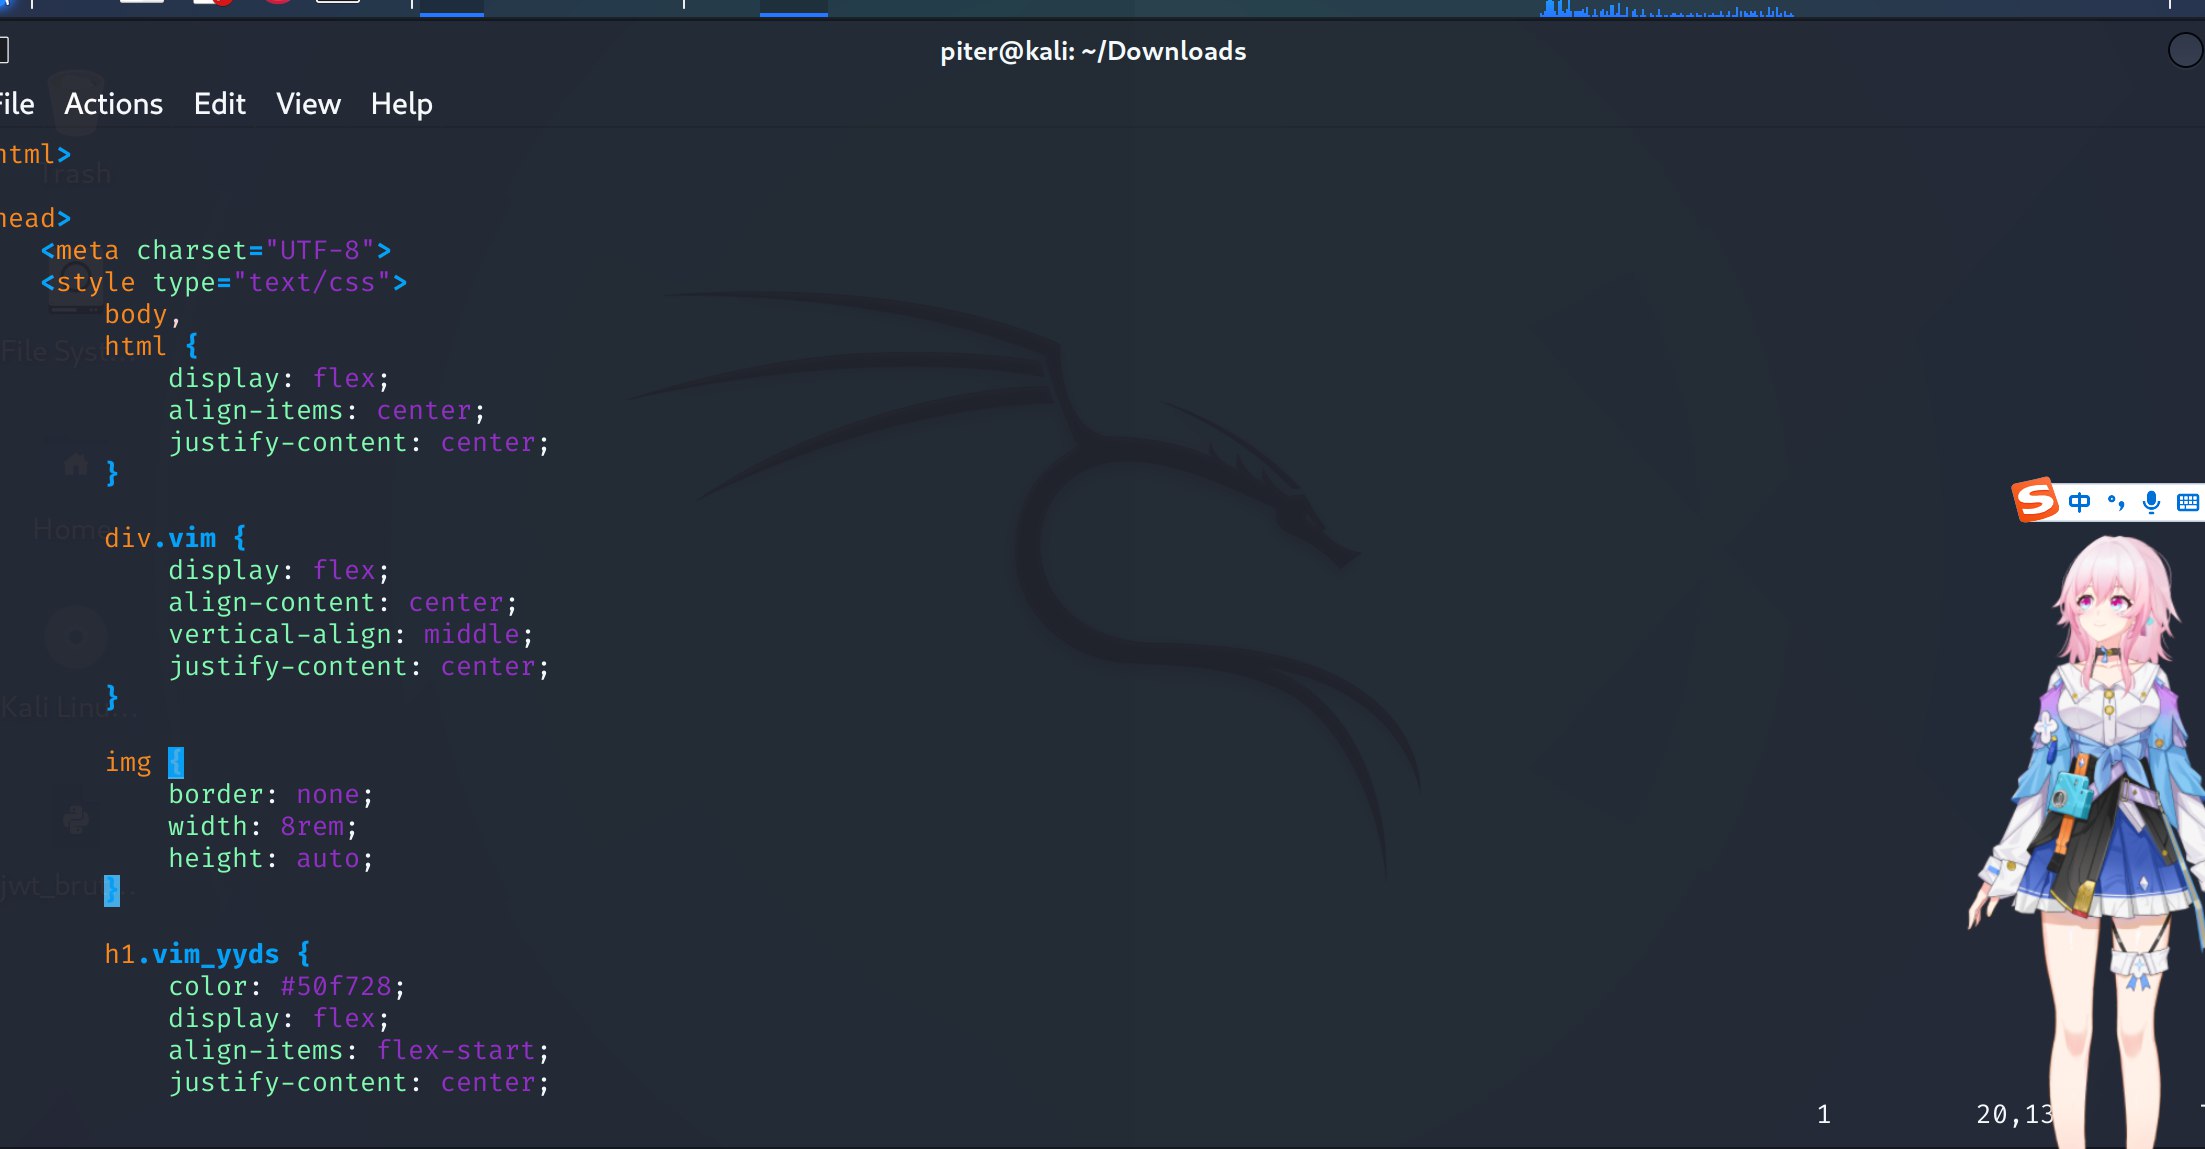Click the microphone voice input icon
Screen dimensions: 2205x1149
pos(2151,502)
